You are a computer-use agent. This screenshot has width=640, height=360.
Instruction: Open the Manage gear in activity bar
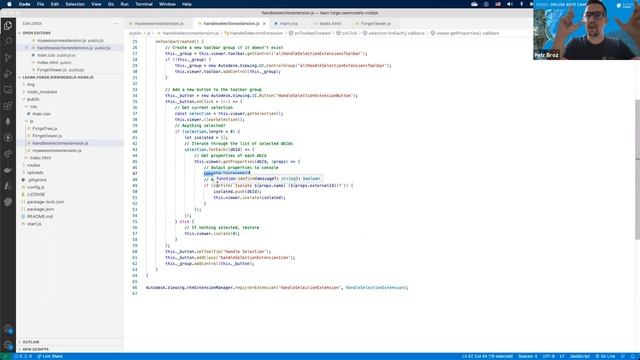coord(8,345)
